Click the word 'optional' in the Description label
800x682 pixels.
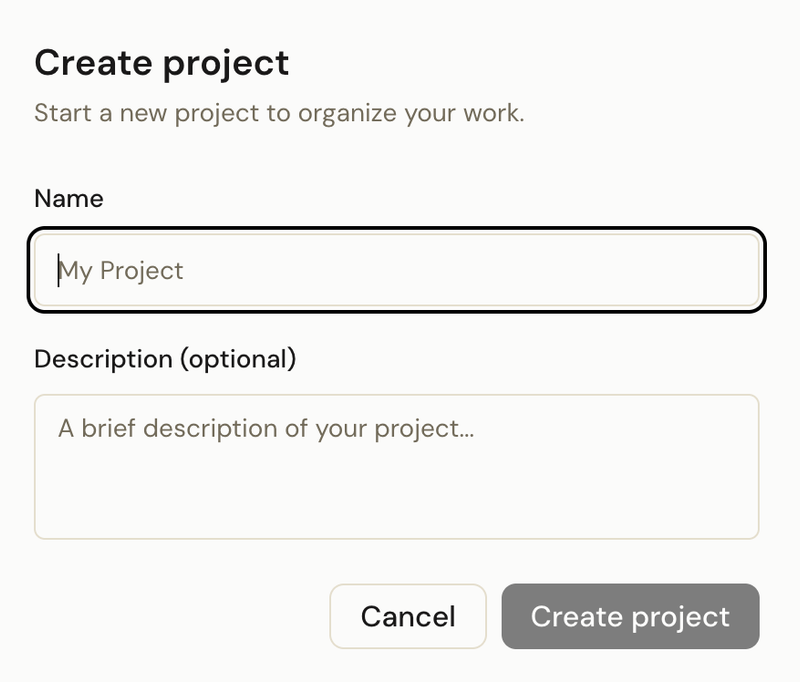tap(237, 358)
